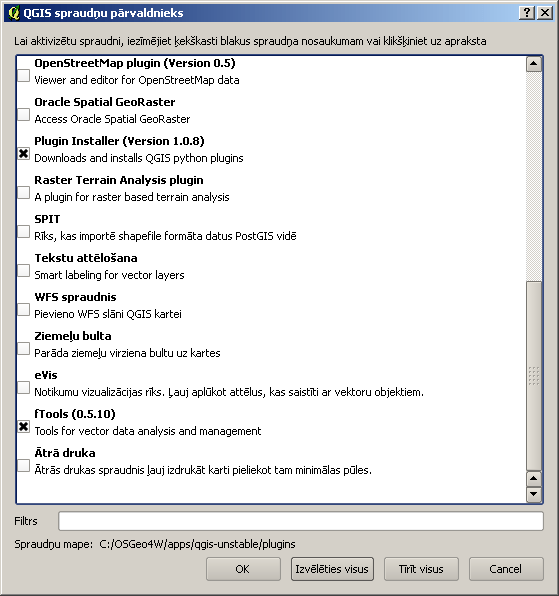Select the 'SPIT' plugin title
Screen dimensions: 559x596
pos(47,219)
